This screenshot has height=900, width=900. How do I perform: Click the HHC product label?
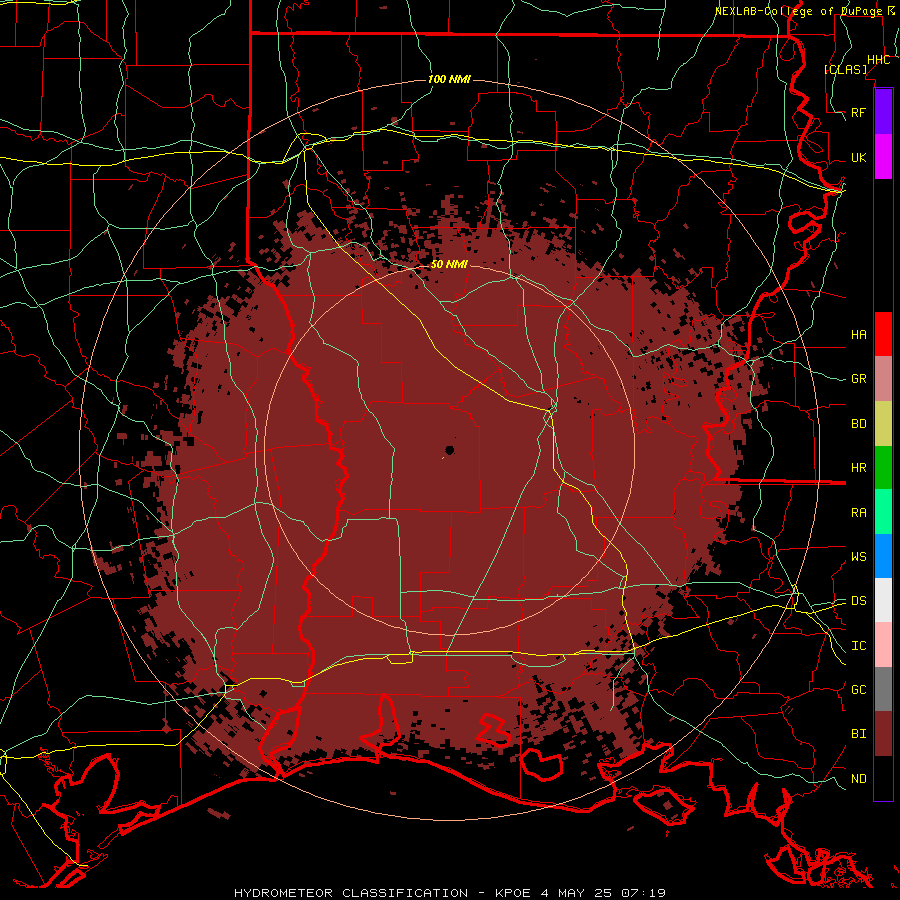(x=879, y=60)
